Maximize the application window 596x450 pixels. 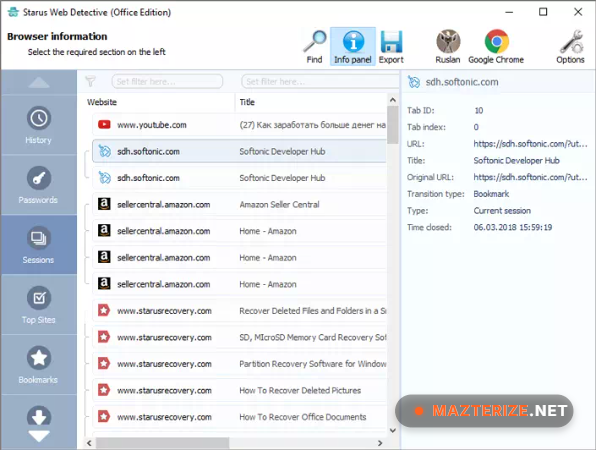543,12
